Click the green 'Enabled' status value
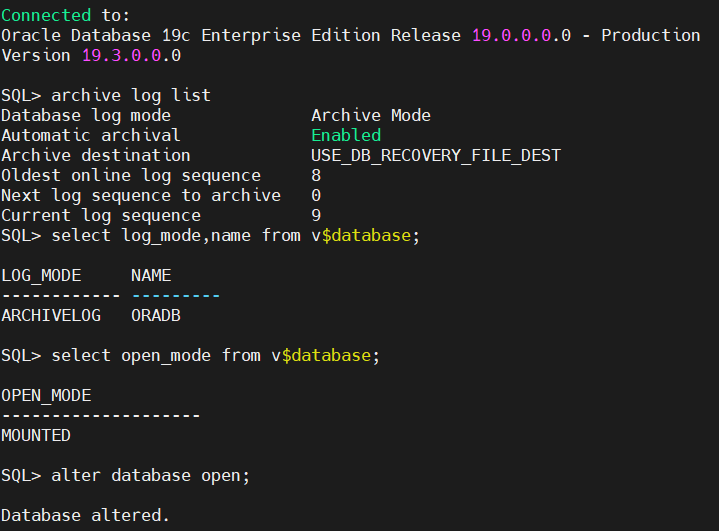 pos(346,135)
